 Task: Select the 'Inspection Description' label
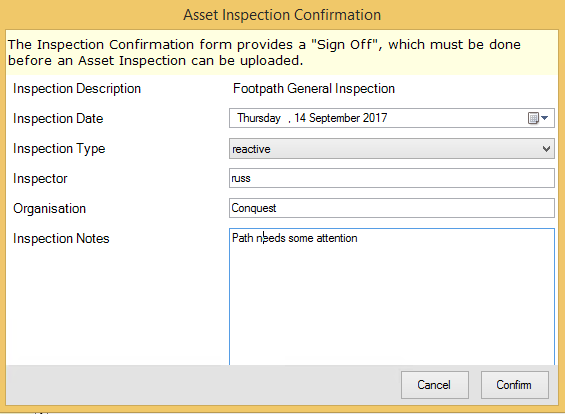coord(77,89)
